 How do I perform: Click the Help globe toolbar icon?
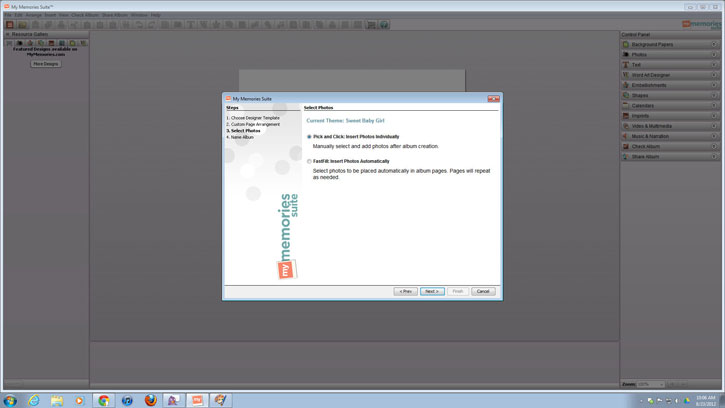coord(384,25)
